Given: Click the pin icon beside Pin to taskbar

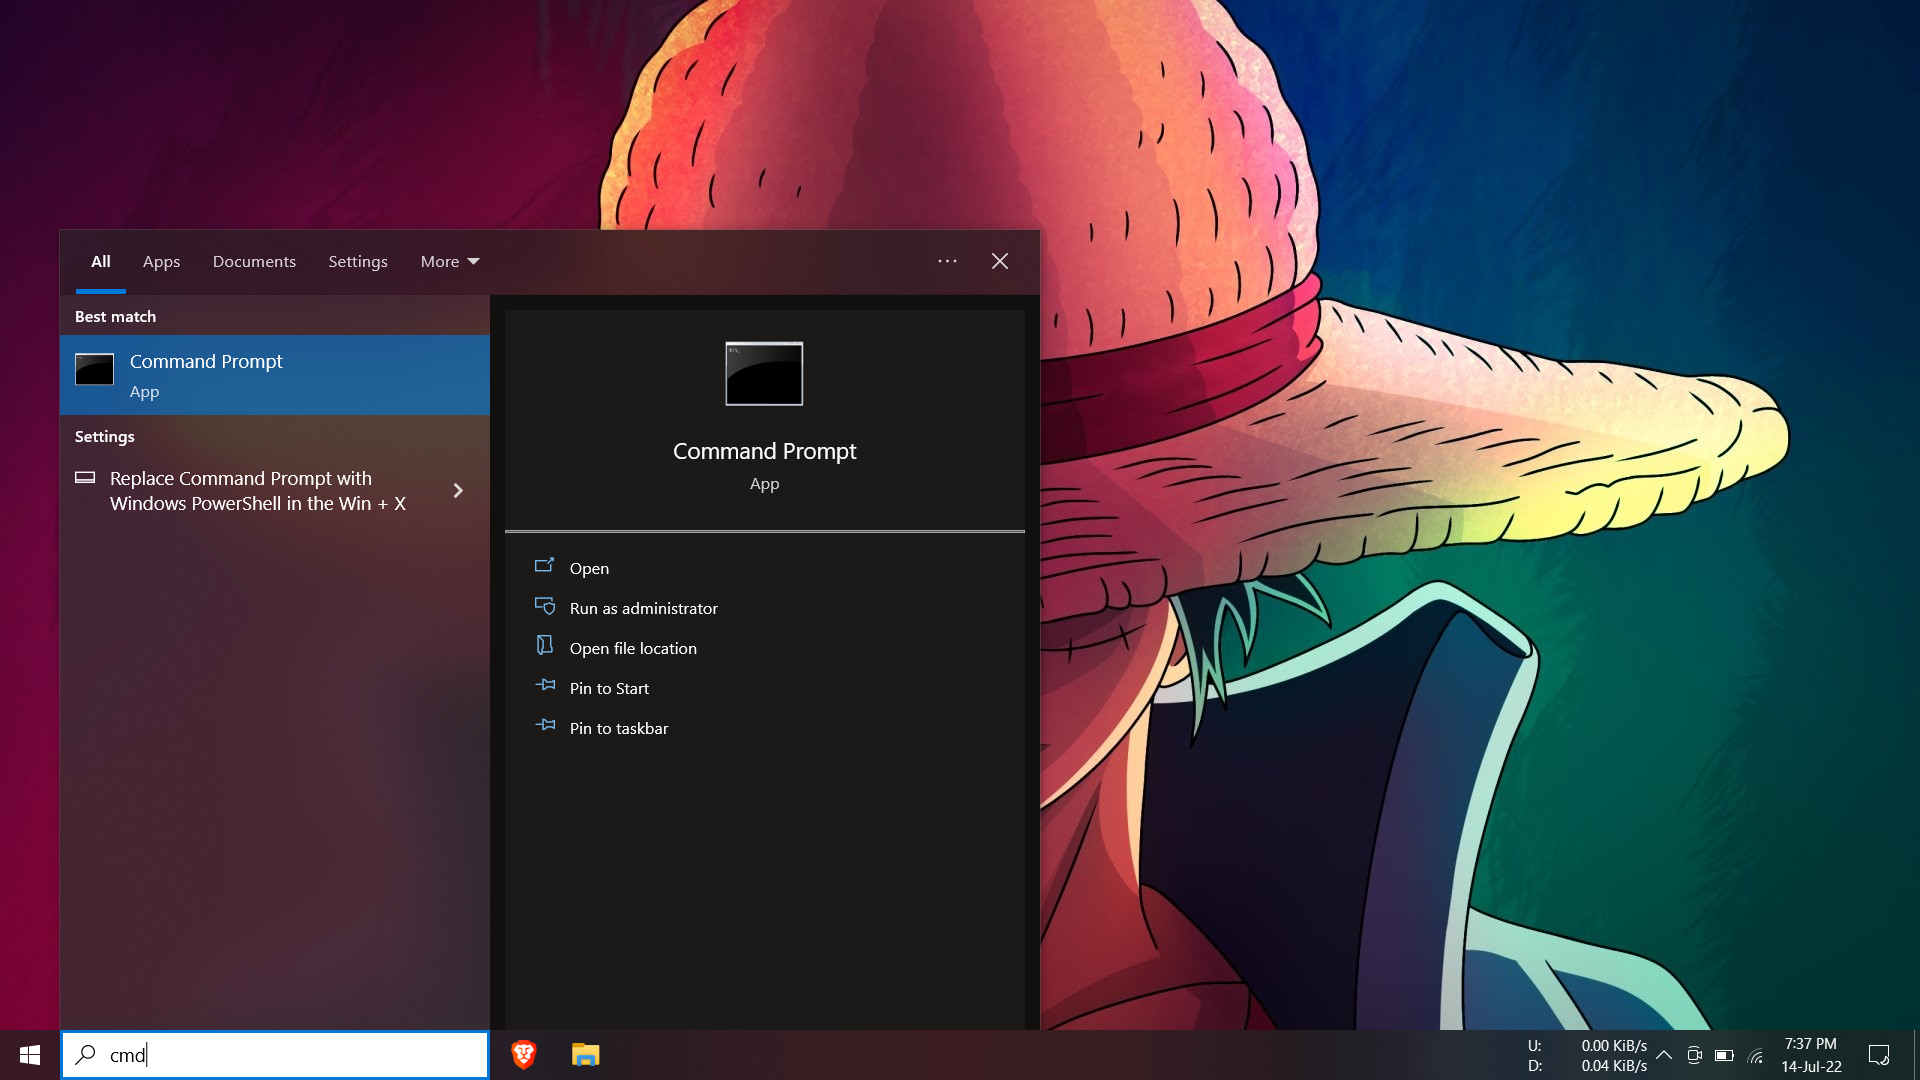Looking at the screenshot, I should (x=545, y=727).
